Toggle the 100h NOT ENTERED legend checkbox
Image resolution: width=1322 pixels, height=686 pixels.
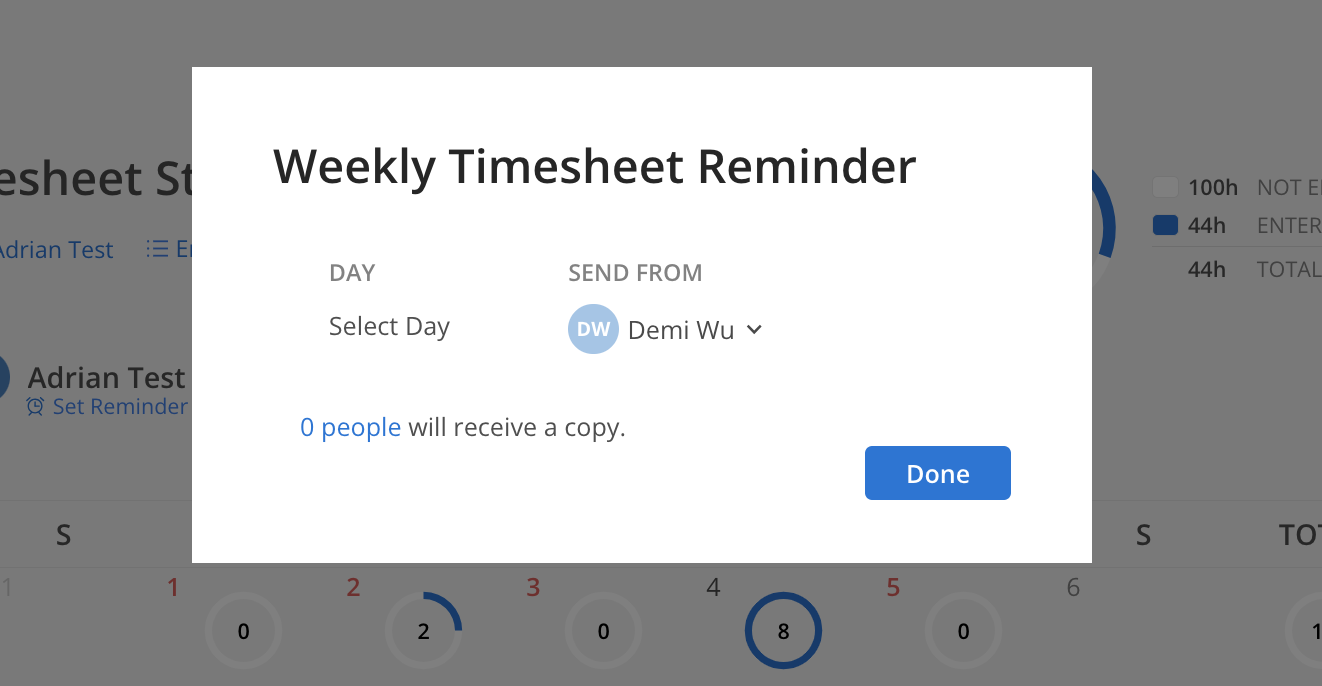1165,187
